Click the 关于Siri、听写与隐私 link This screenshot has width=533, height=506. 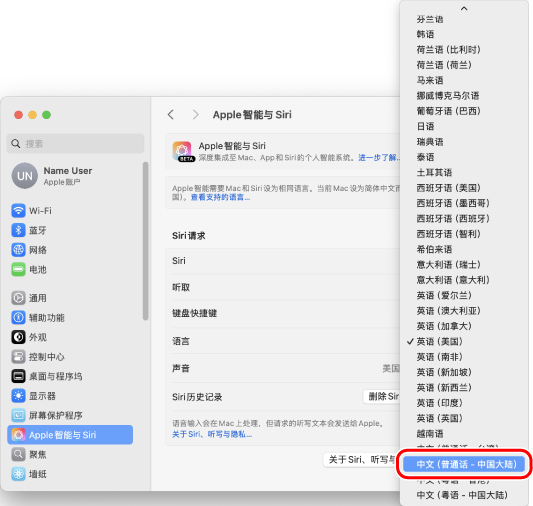[x=212, y=434]
